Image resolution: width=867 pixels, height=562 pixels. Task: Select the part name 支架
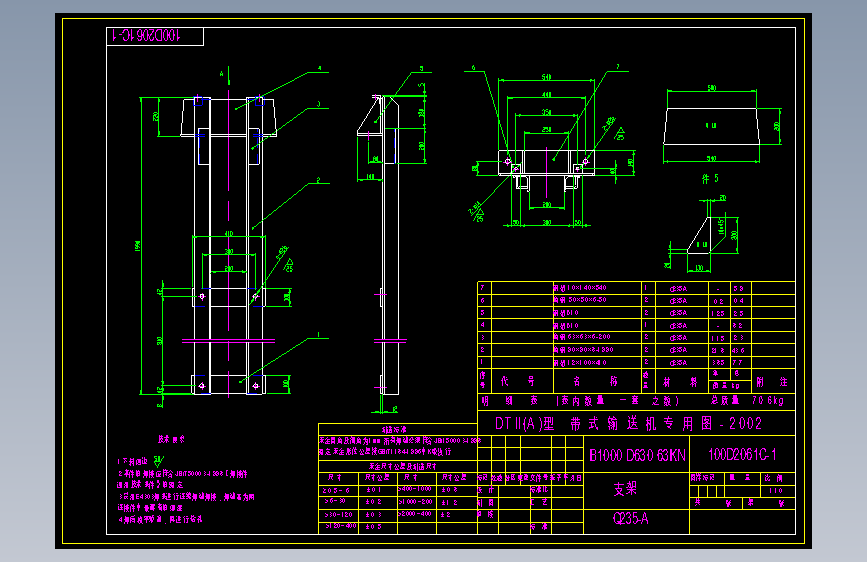pos(625,488)
